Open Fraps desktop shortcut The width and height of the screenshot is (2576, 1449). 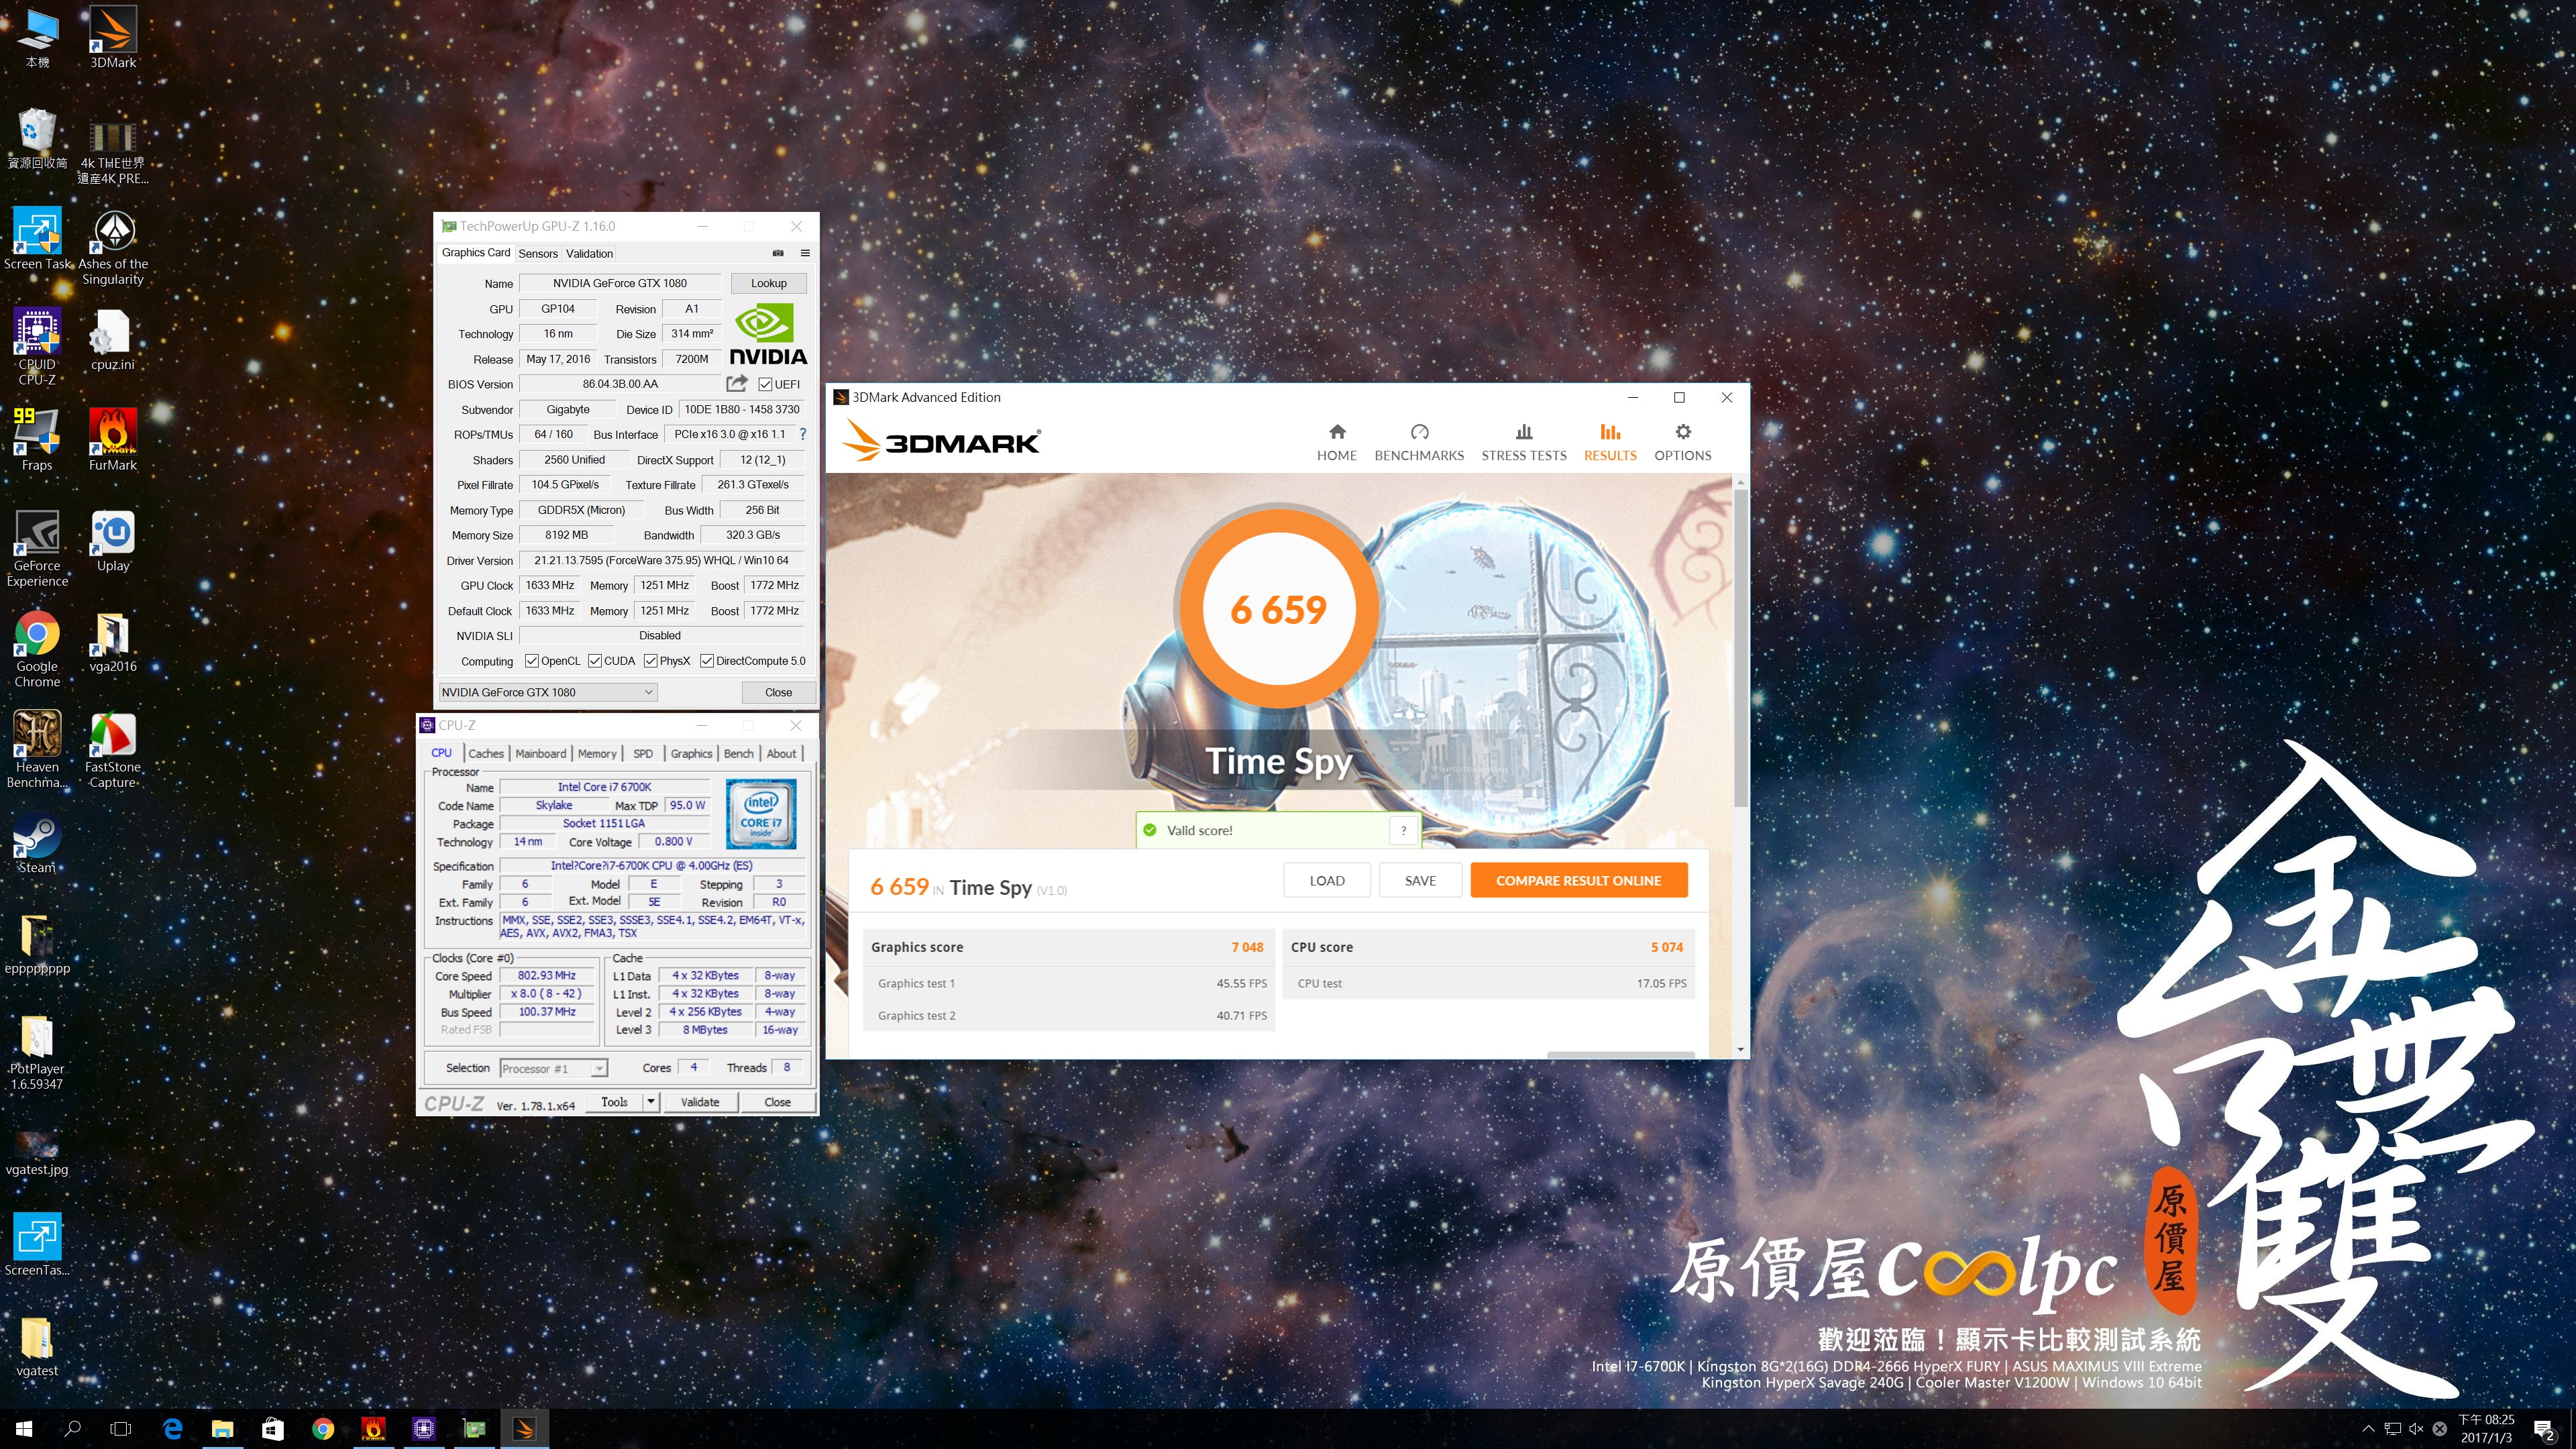[37, 439]
